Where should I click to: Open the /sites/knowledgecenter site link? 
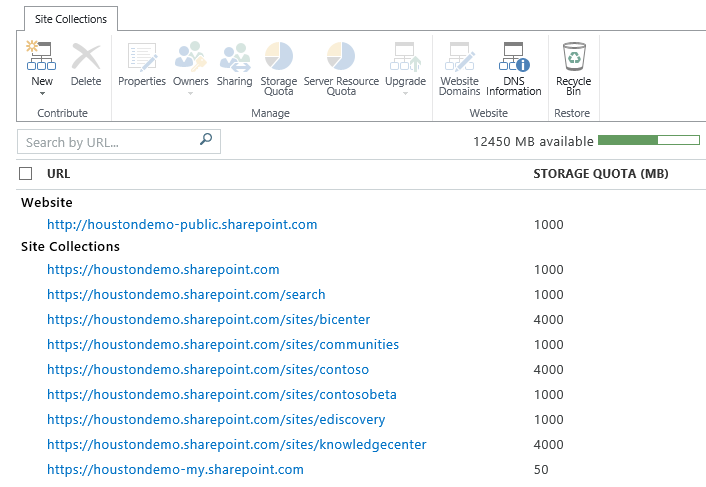[237, 445]
